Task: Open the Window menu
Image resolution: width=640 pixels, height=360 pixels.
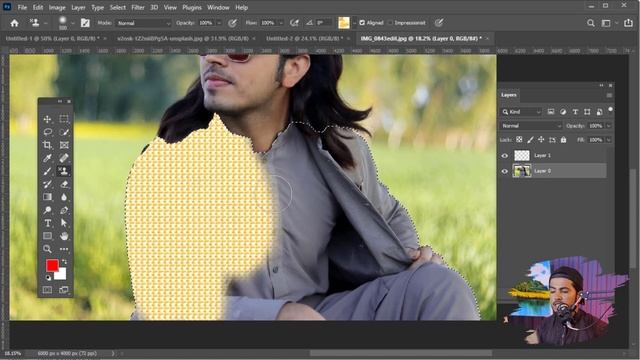Action: coord(218,7)
